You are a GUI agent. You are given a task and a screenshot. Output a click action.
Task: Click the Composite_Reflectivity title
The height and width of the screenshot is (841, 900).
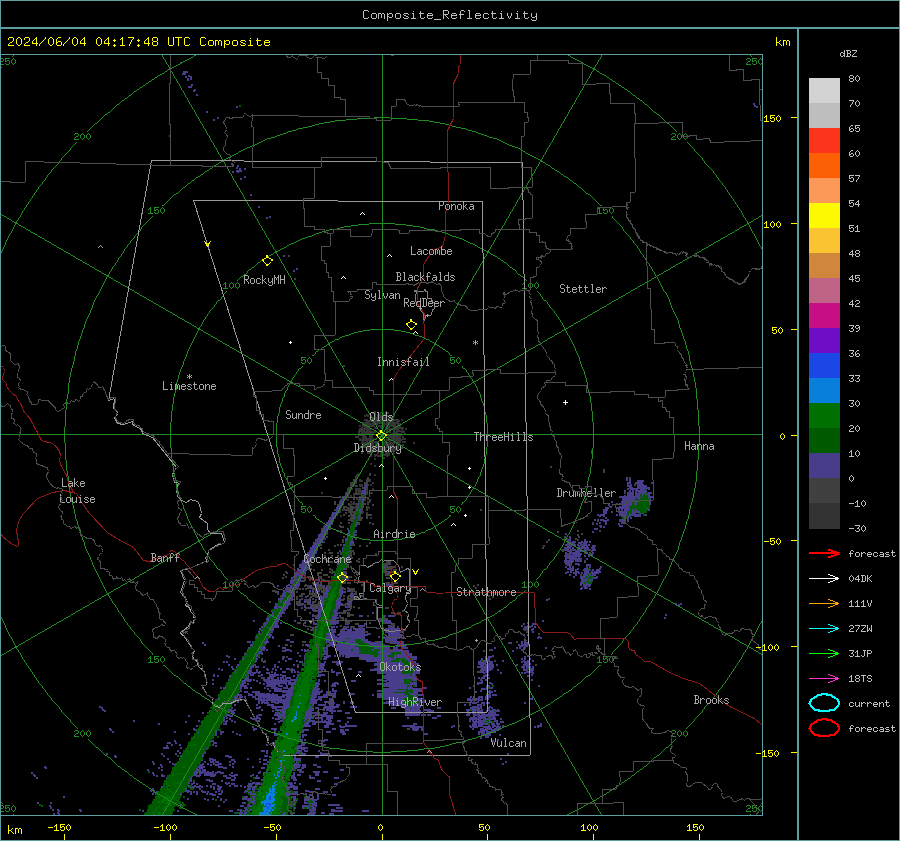click(450, 15)
